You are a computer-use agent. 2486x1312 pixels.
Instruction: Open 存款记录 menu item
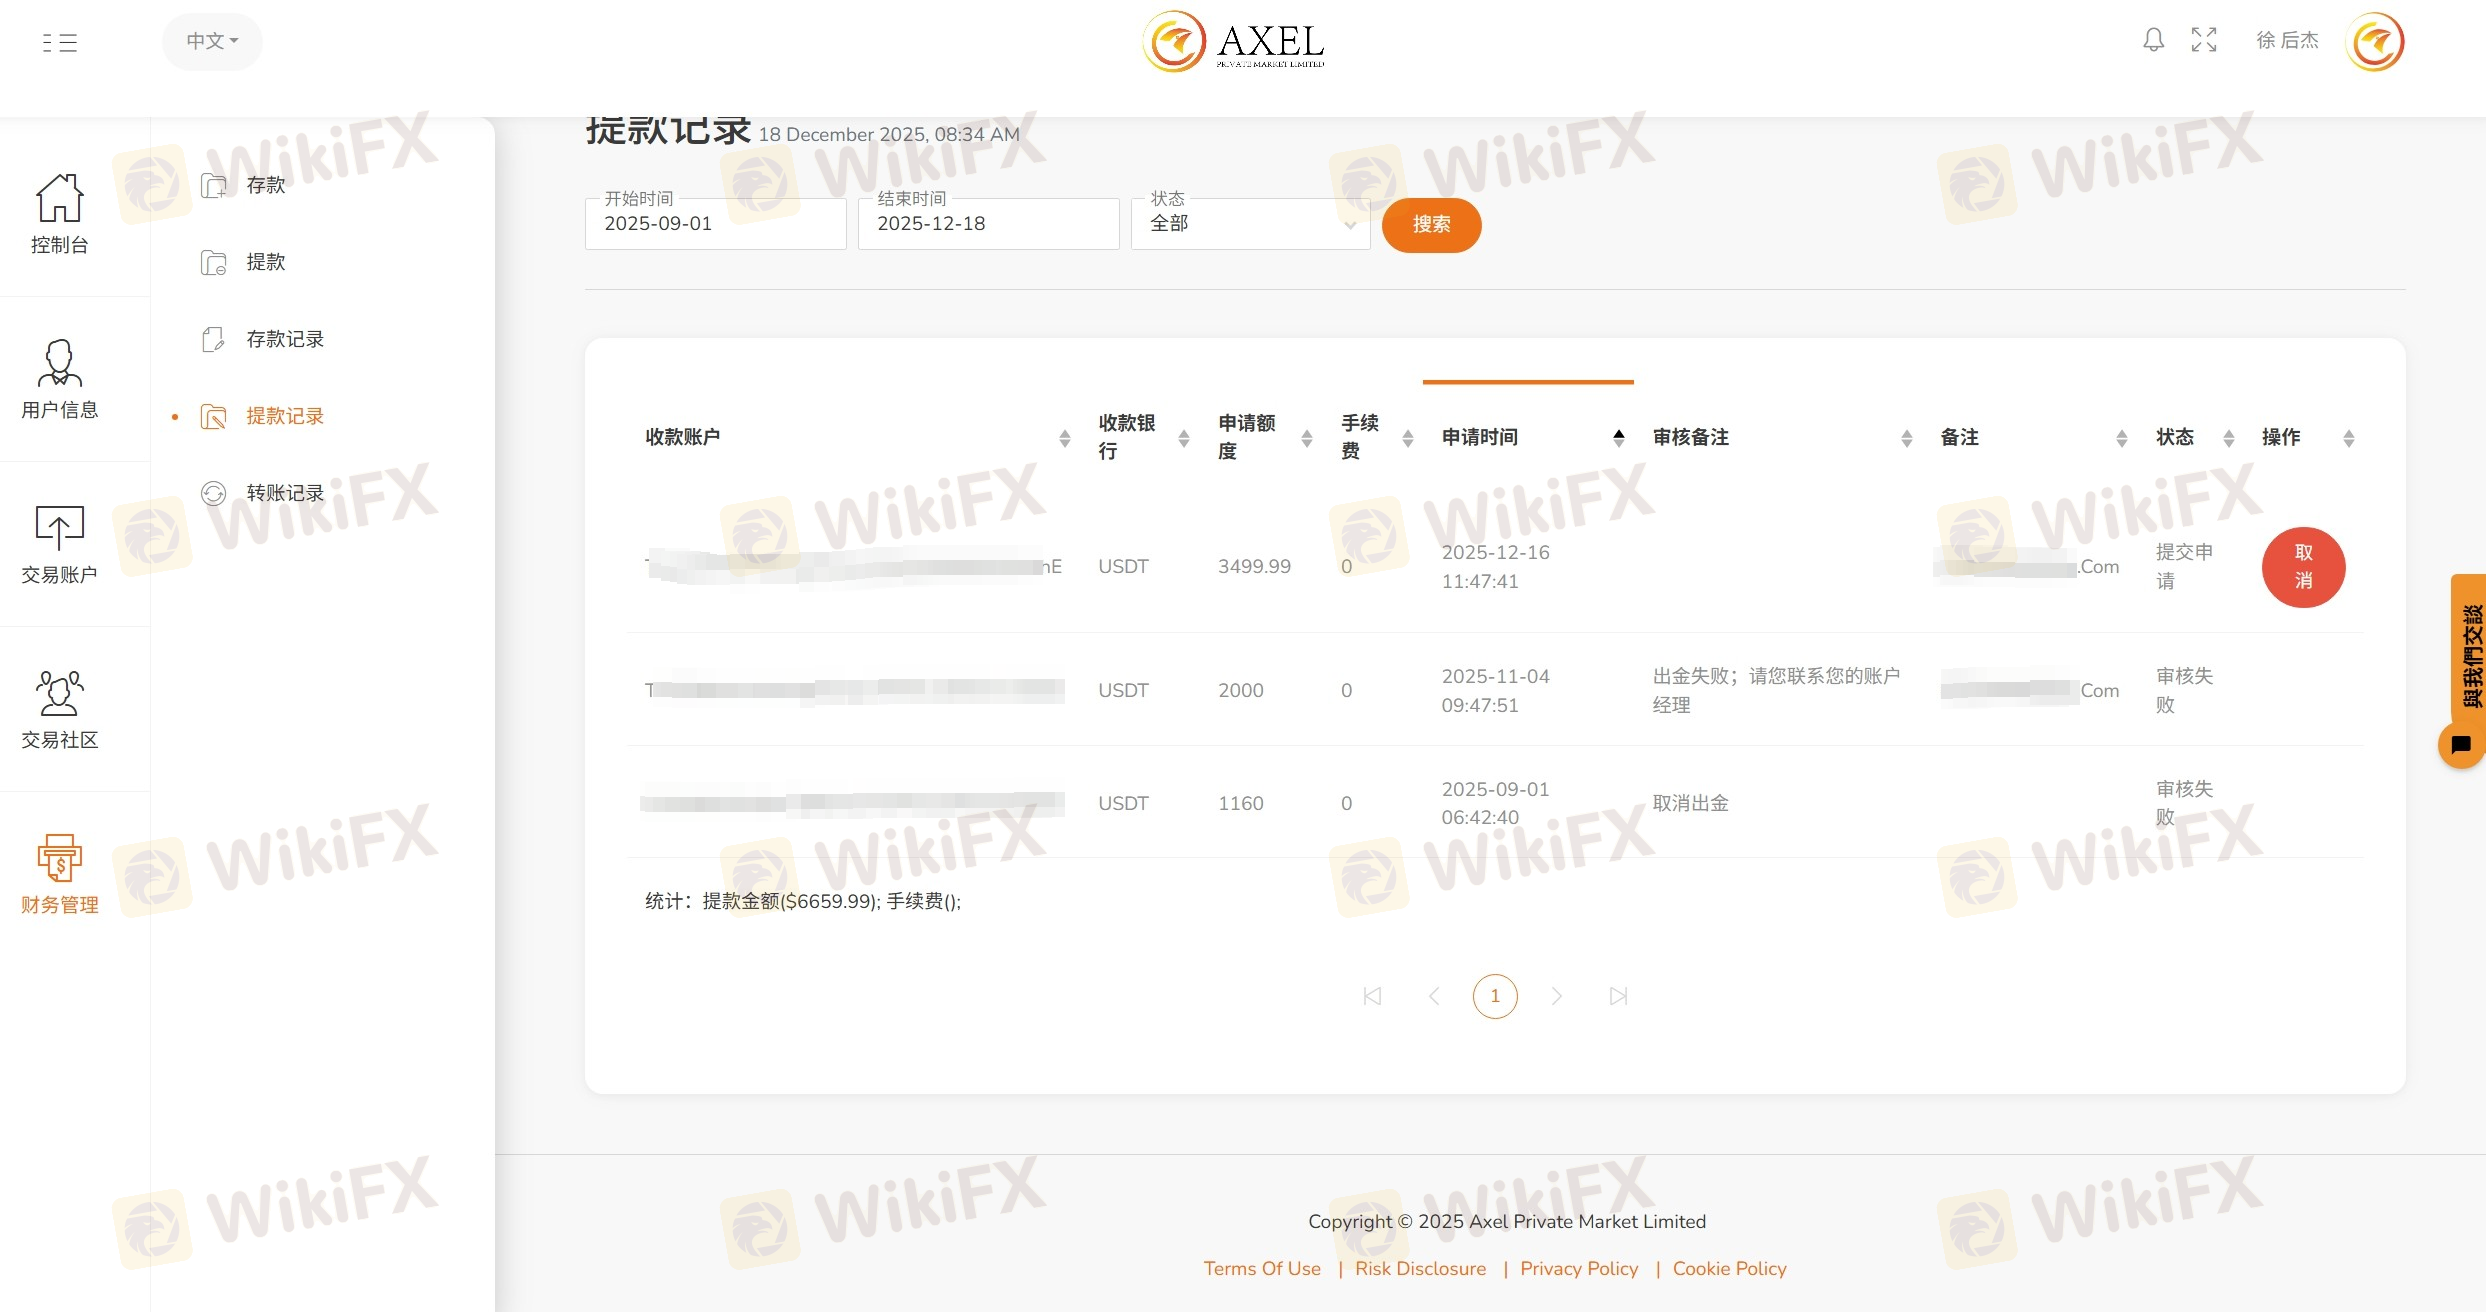click(x=285, y=339)
